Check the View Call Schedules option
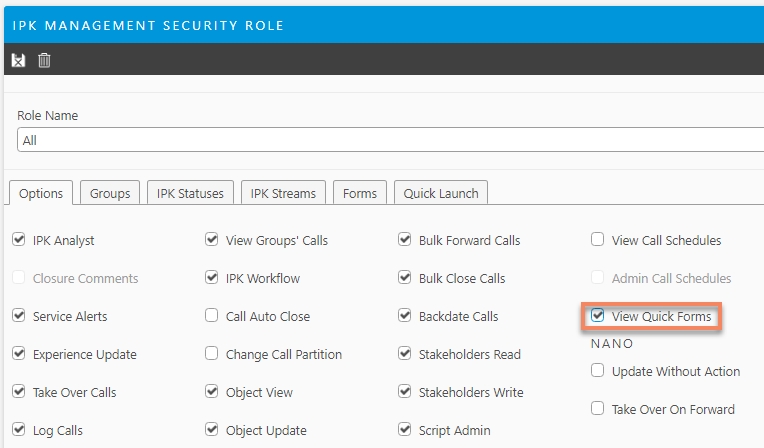Viewport: 764px width, 448px height. tap(598, 240)
